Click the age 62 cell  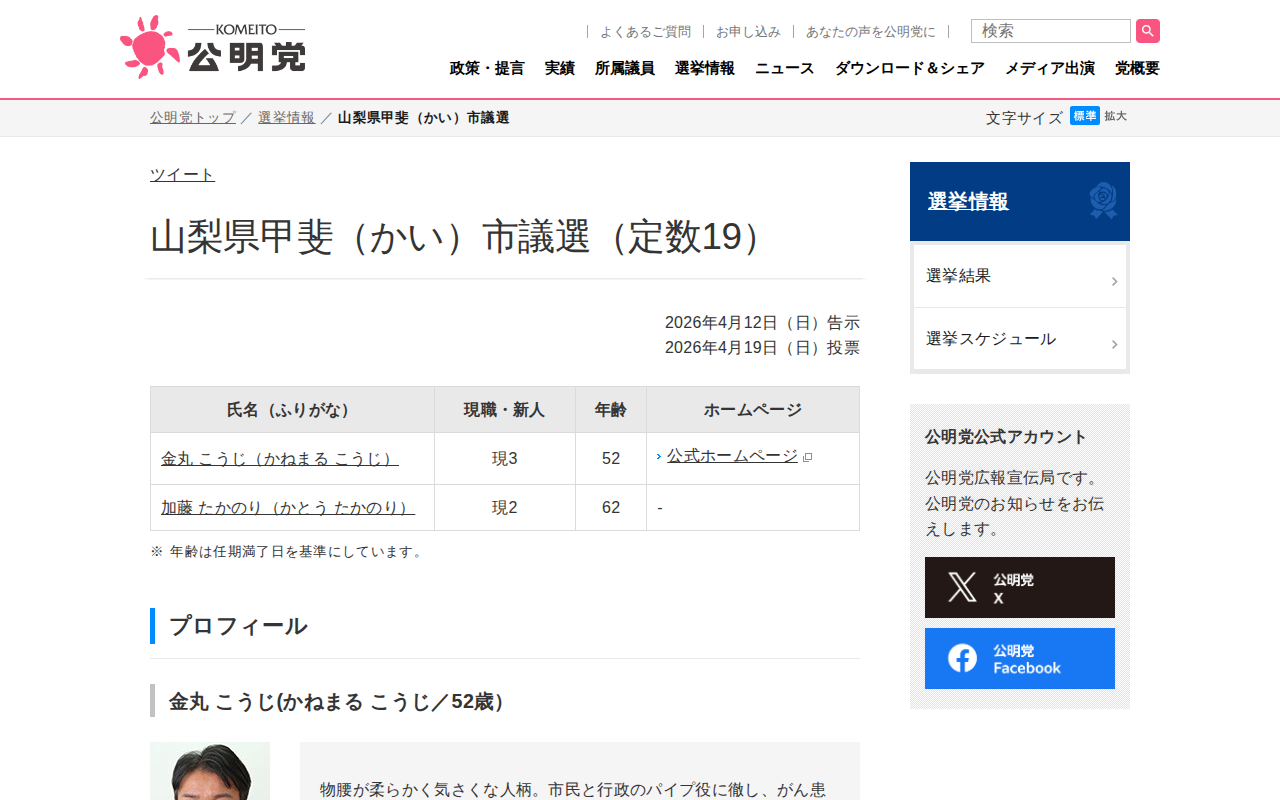point(611,508)
